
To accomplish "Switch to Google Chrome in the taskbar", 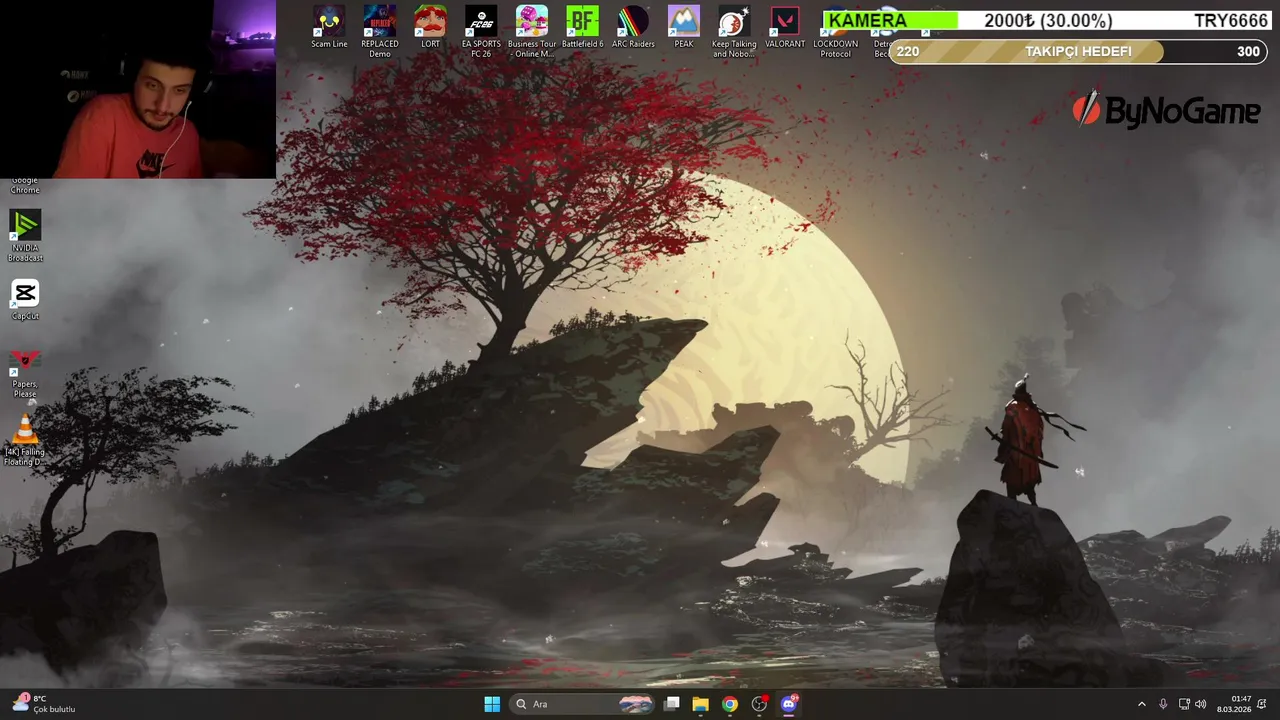I will tap(730, 704).
